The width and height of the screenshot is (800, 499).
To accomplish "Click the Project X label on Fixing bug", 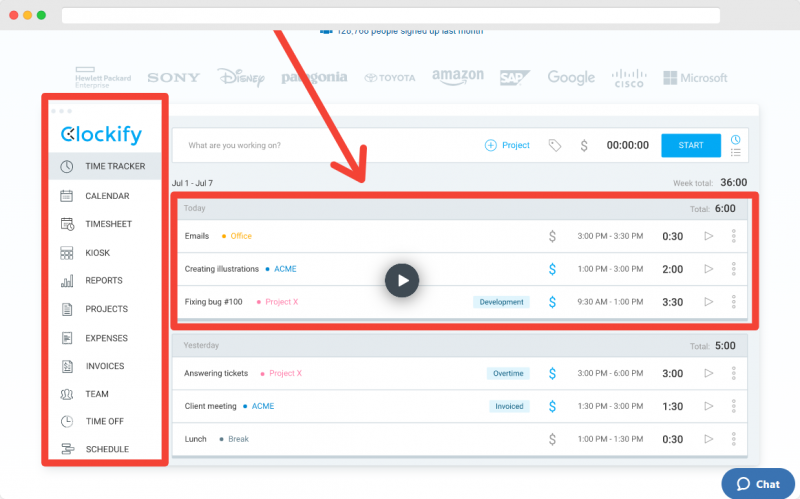I will pyautogui.click(x=282, y=302).
